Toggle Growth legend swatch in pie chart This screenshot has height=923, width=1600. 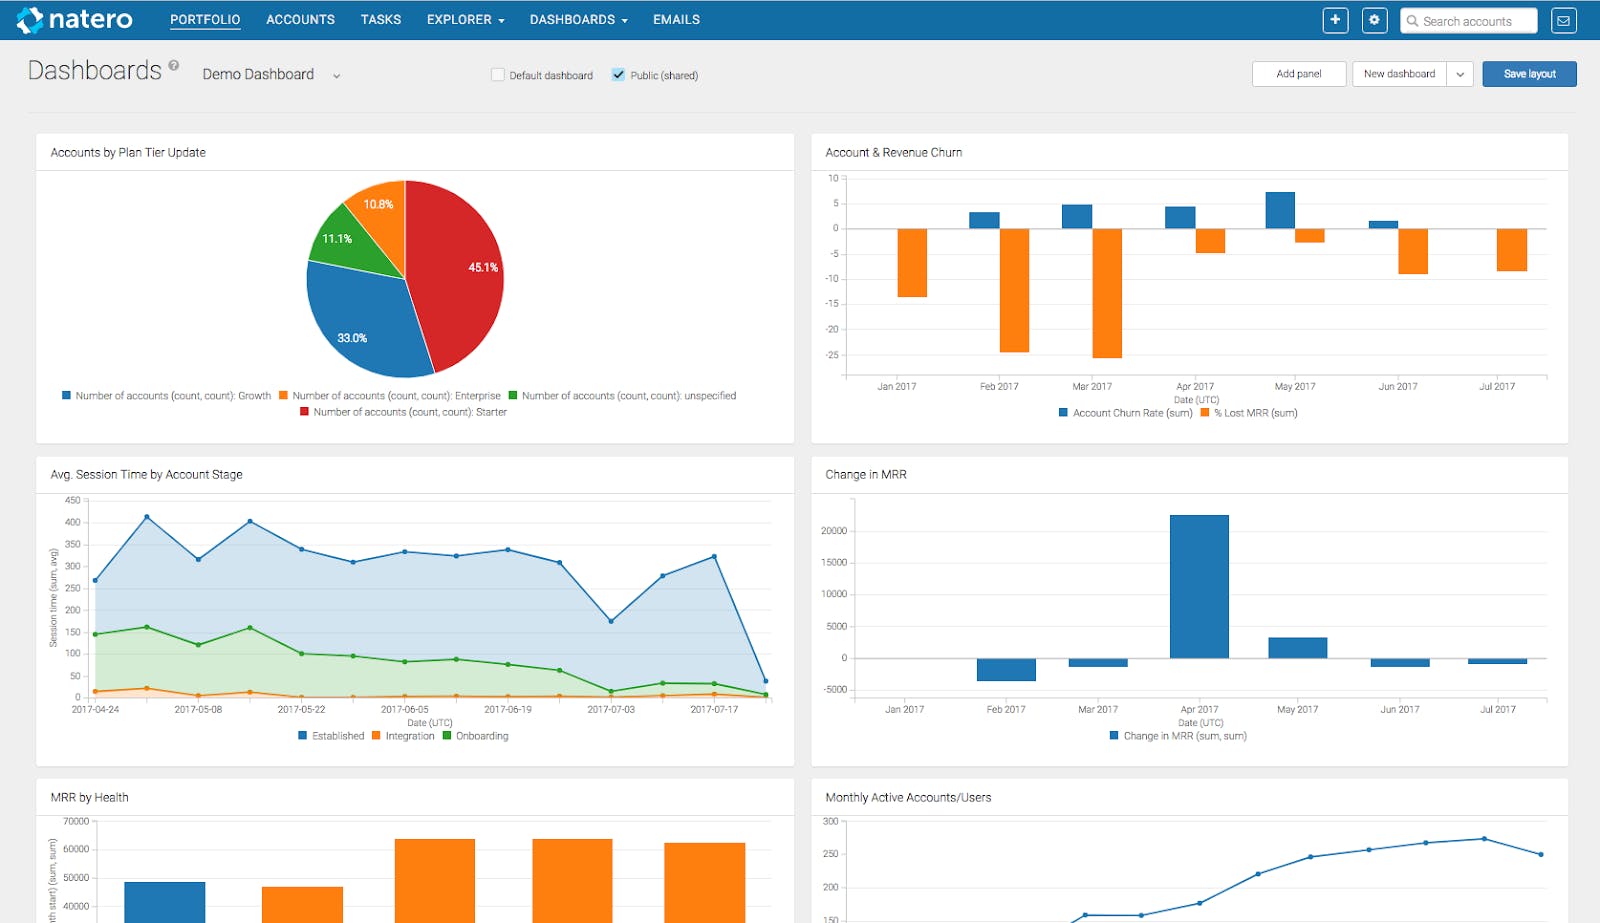[67, 396]
